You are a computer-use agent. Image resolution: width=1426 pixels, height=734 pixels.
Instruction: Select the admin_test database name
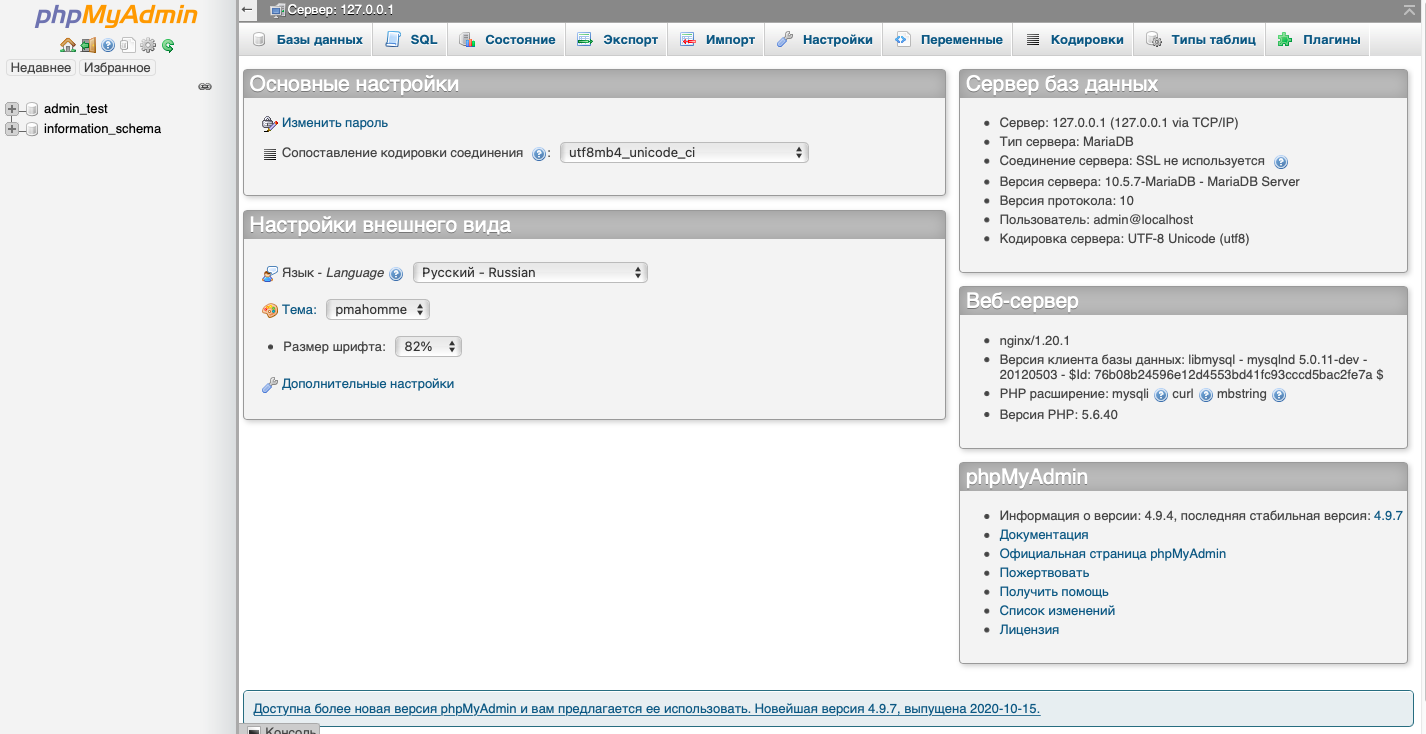tap(76, 109)
